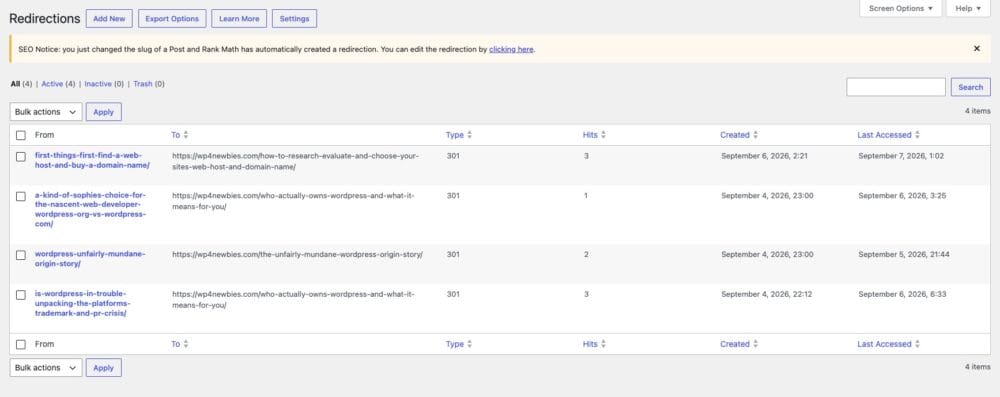Image resolution: width=1000 pixels, height=397 pixels.
Task: Click destination URL how-to-research-evaluate-and-choose
Action: tap(295, 161)
